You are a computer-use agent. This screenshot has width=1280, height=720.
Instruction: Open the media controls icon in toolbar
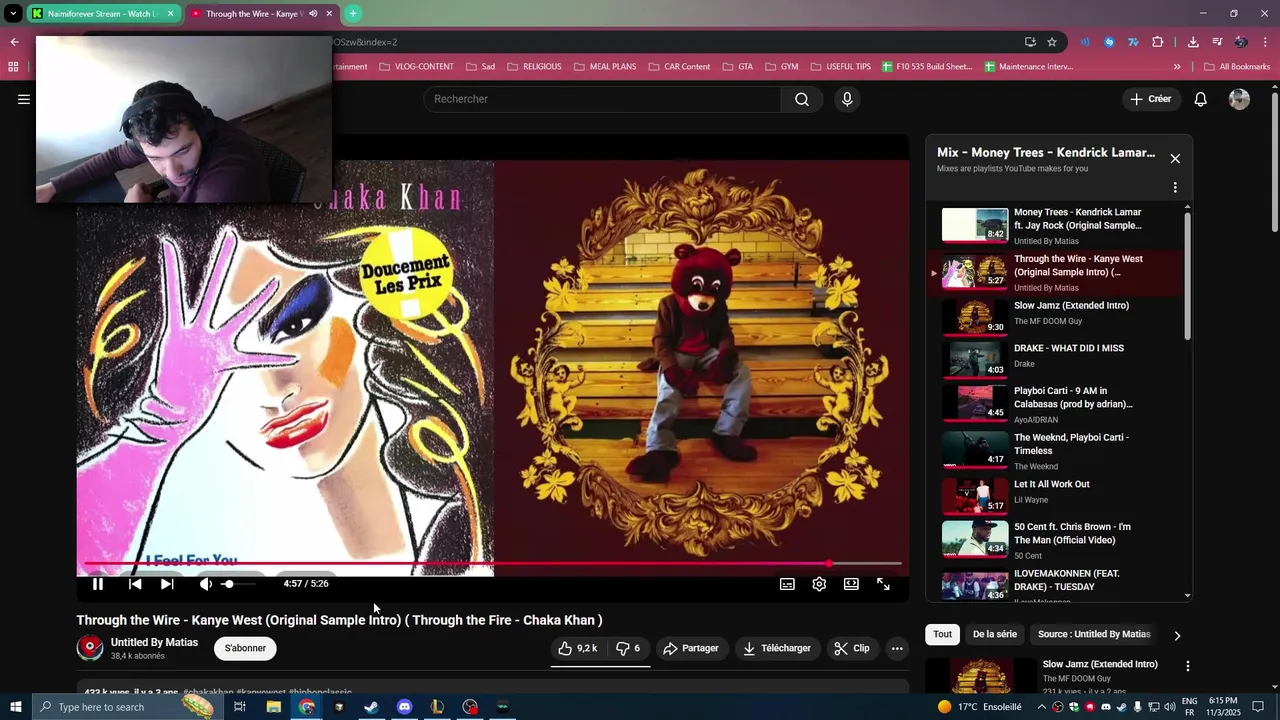click(x=1217, y=42)
